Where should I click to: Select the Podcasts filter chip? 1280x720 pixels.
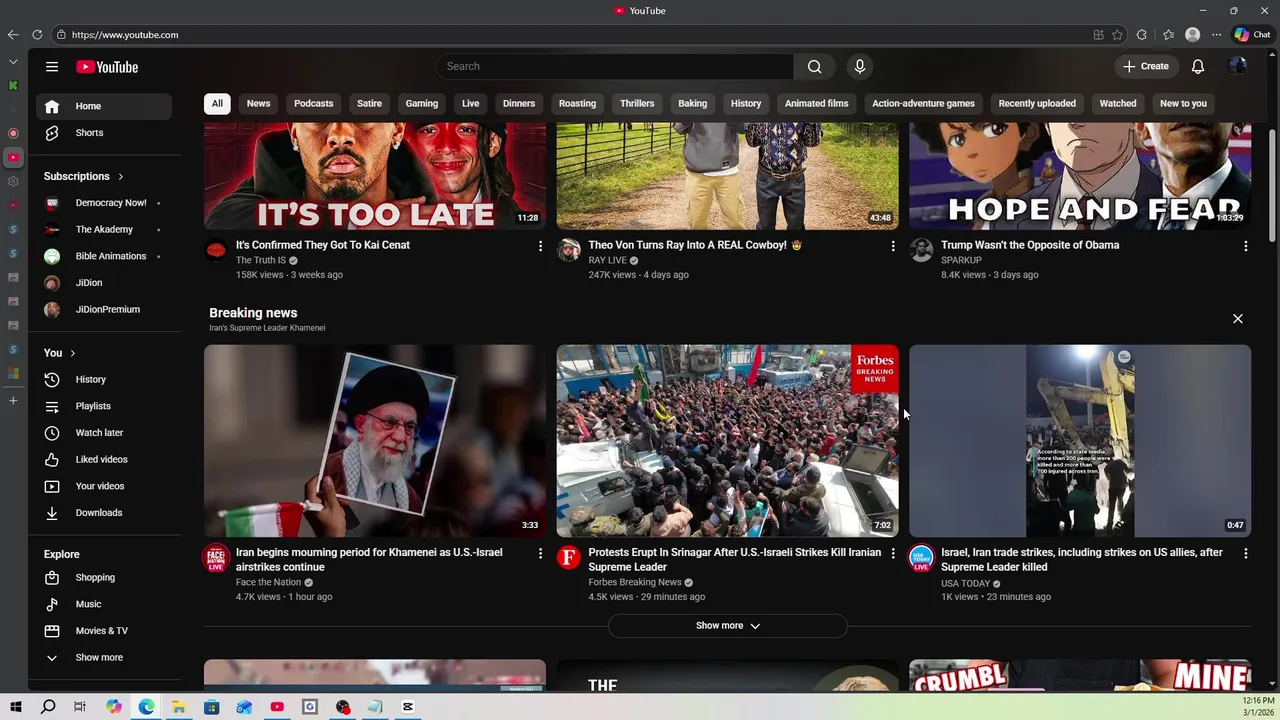tap(314, 104)
